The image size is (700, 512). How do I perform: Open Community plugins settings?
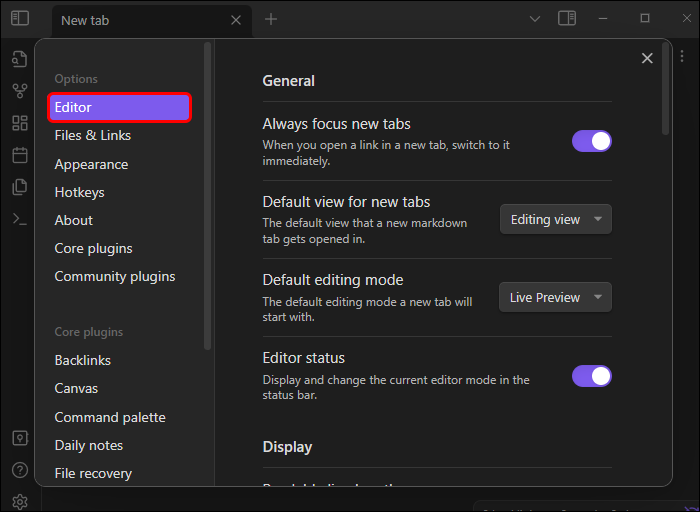[115, 276]
